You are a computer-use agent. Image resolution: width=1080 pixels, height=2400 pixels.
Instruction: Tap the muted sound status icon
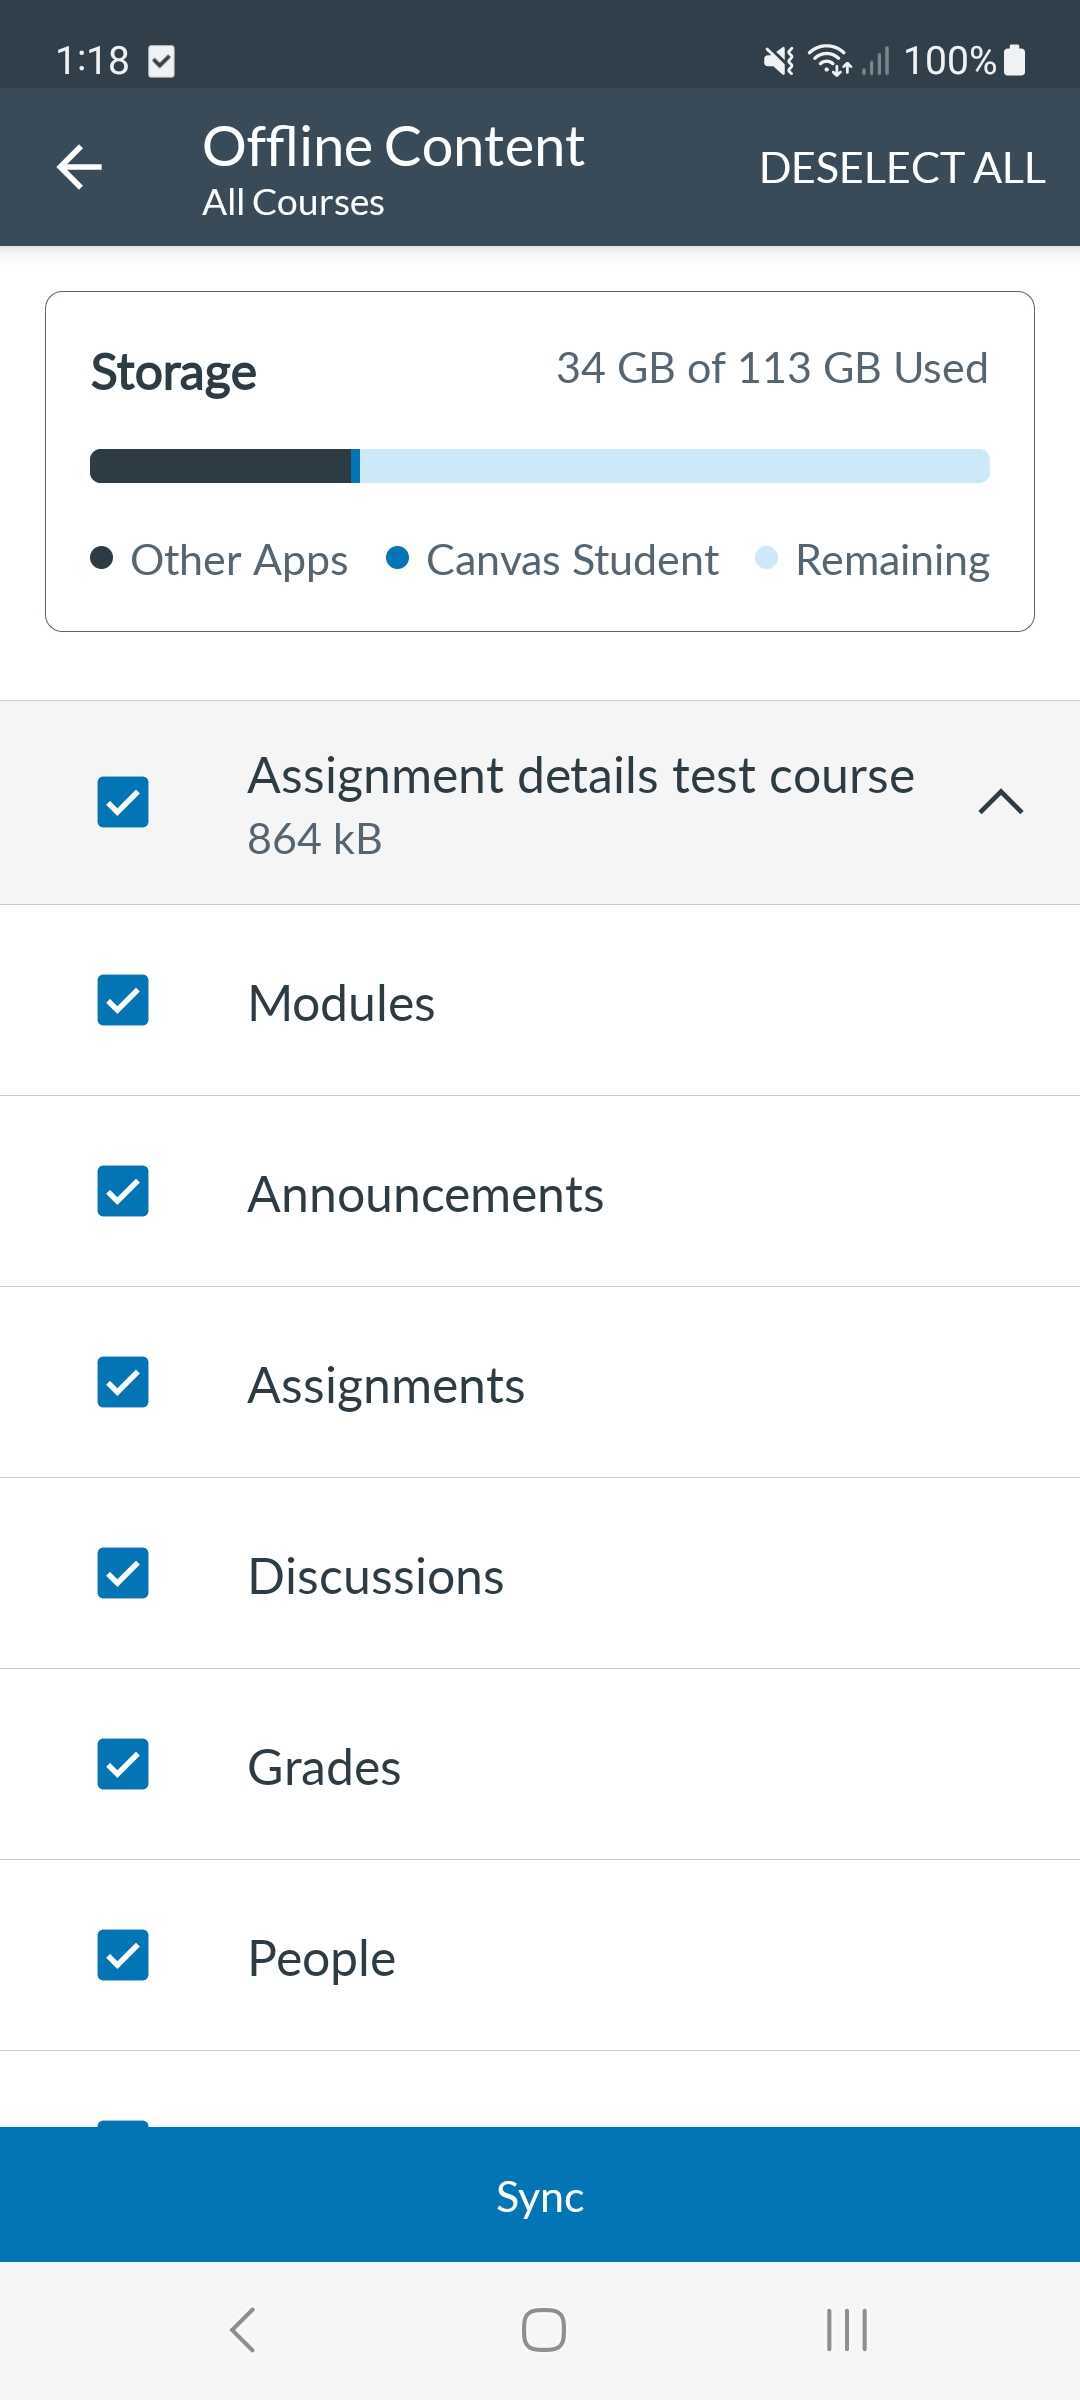(x=778, y=60)
